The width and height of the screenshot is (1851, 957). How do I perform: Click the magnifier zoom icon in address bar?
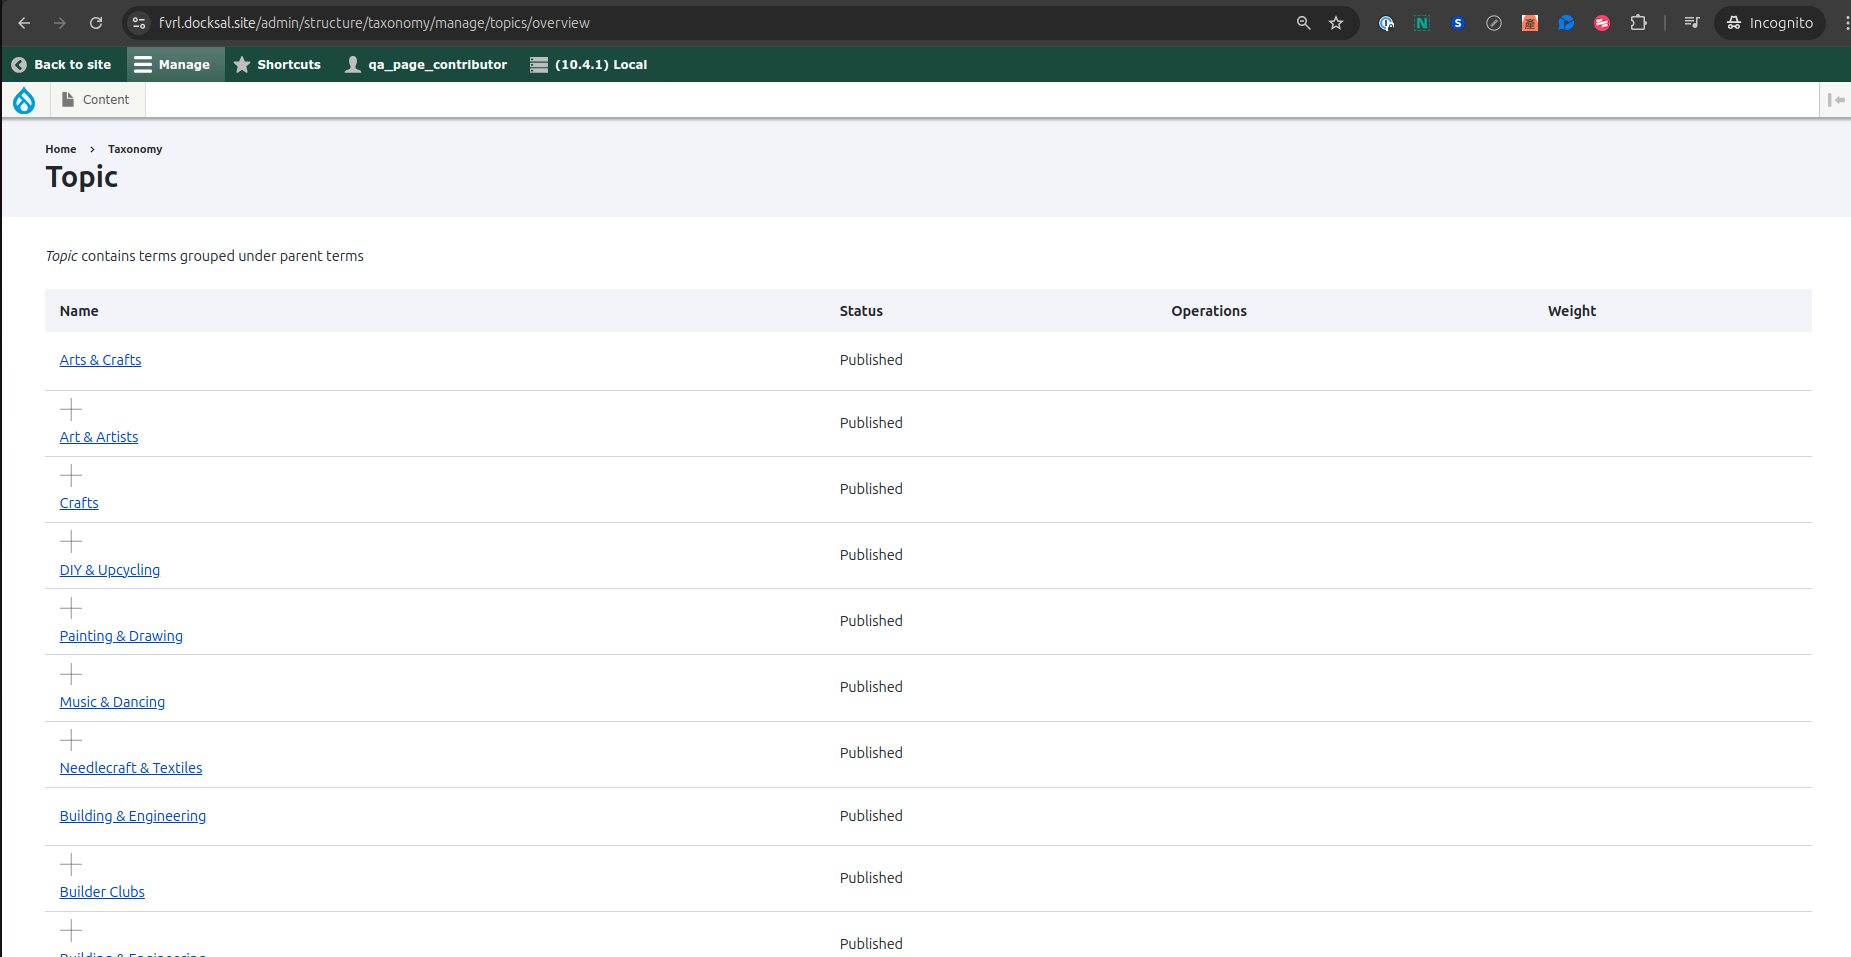(x=1303, y=22)
